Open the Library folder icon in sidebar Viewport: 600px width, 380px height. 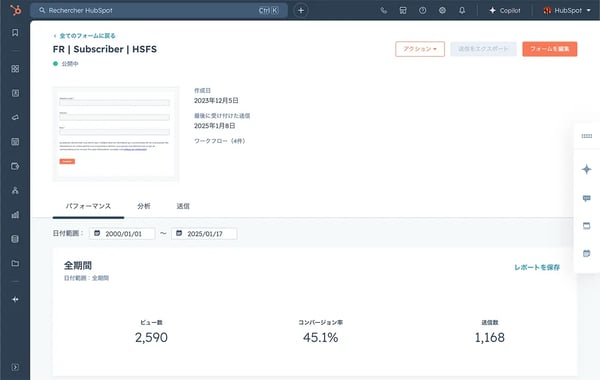[x=15, y=263]
